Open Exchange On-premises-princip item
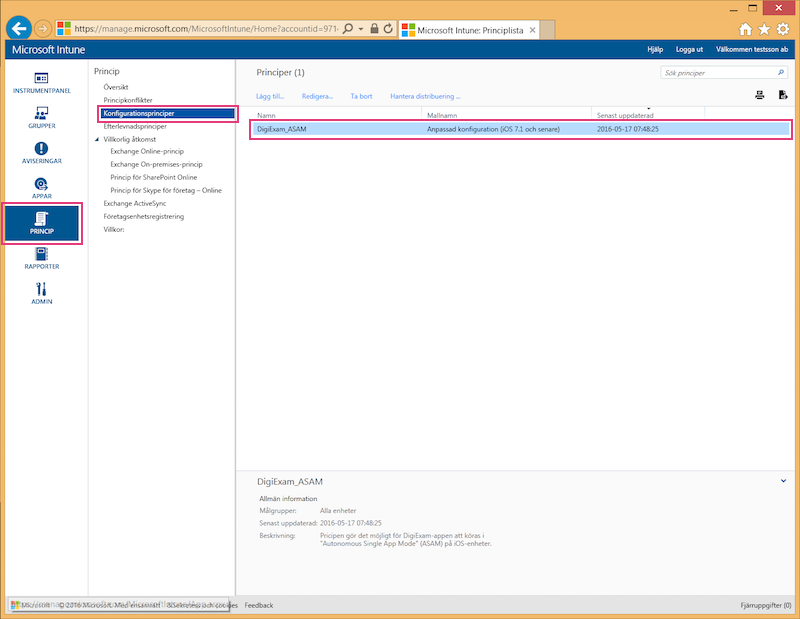800x619 pixels. [x=157, y=164]
